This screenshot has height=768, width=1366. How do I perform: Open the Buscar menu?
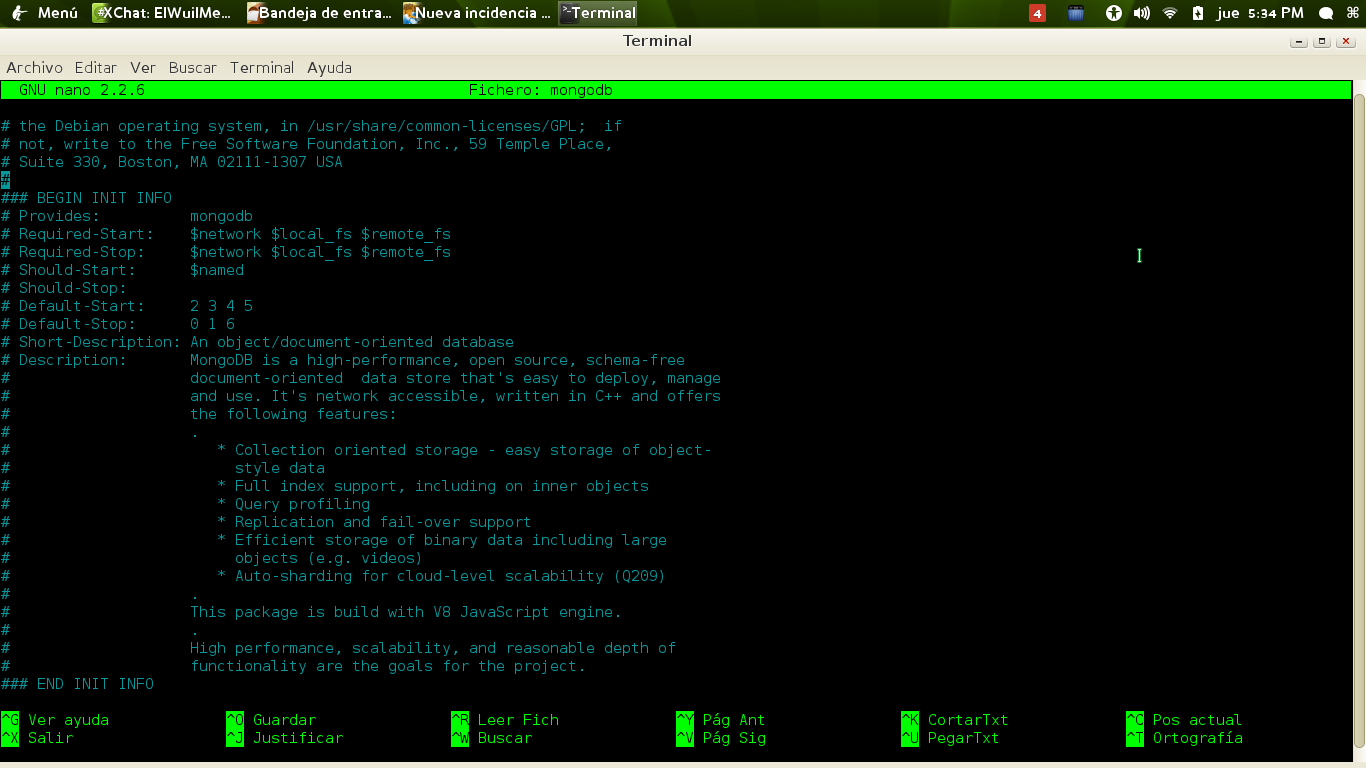pyautogui.click(x=192, y=67)
